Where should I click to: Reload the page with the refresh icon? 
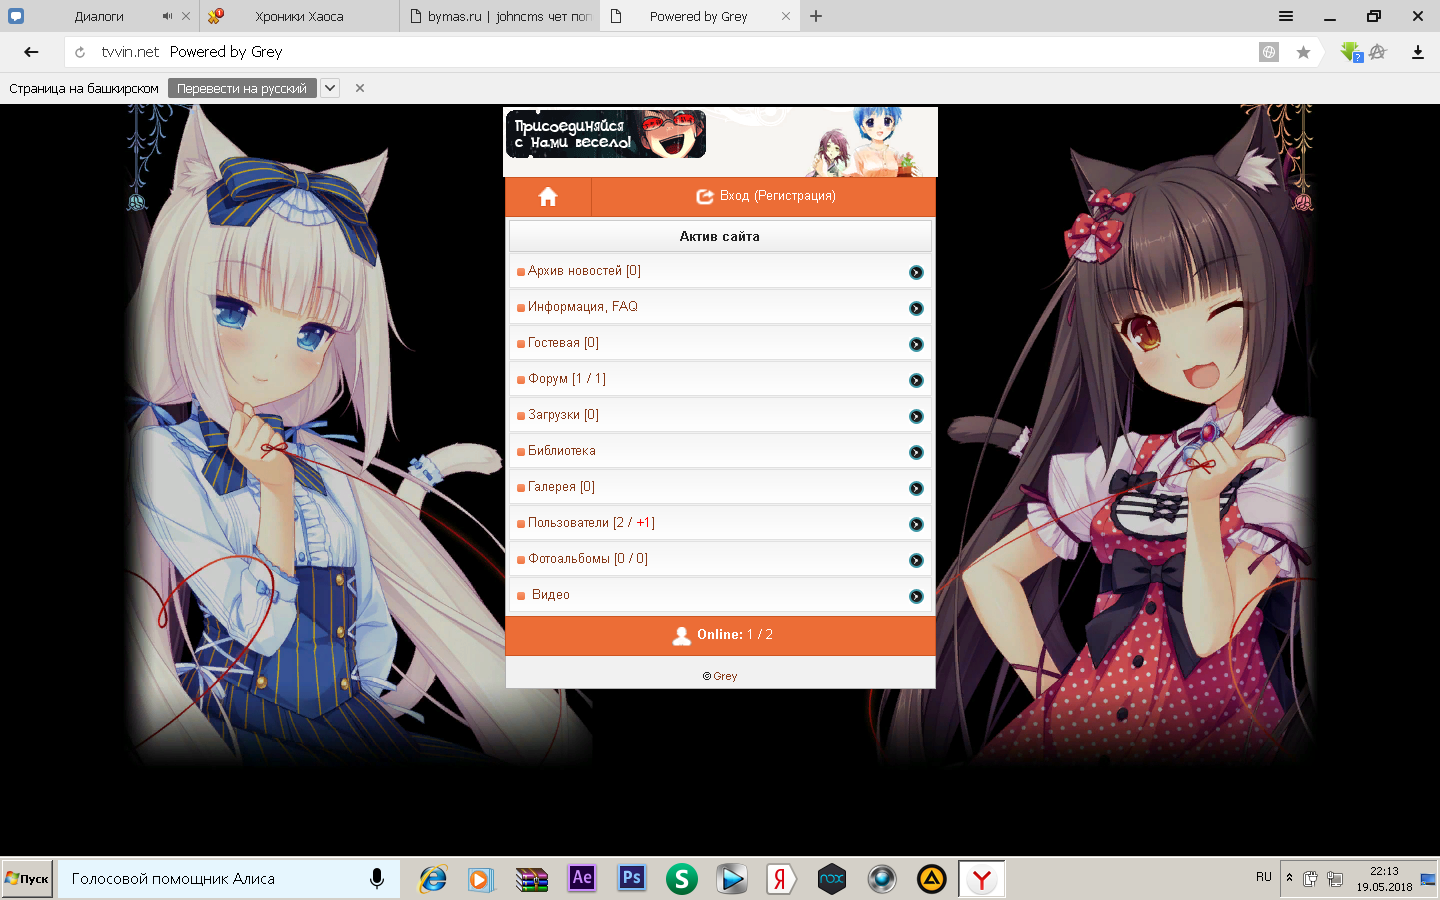80,52
